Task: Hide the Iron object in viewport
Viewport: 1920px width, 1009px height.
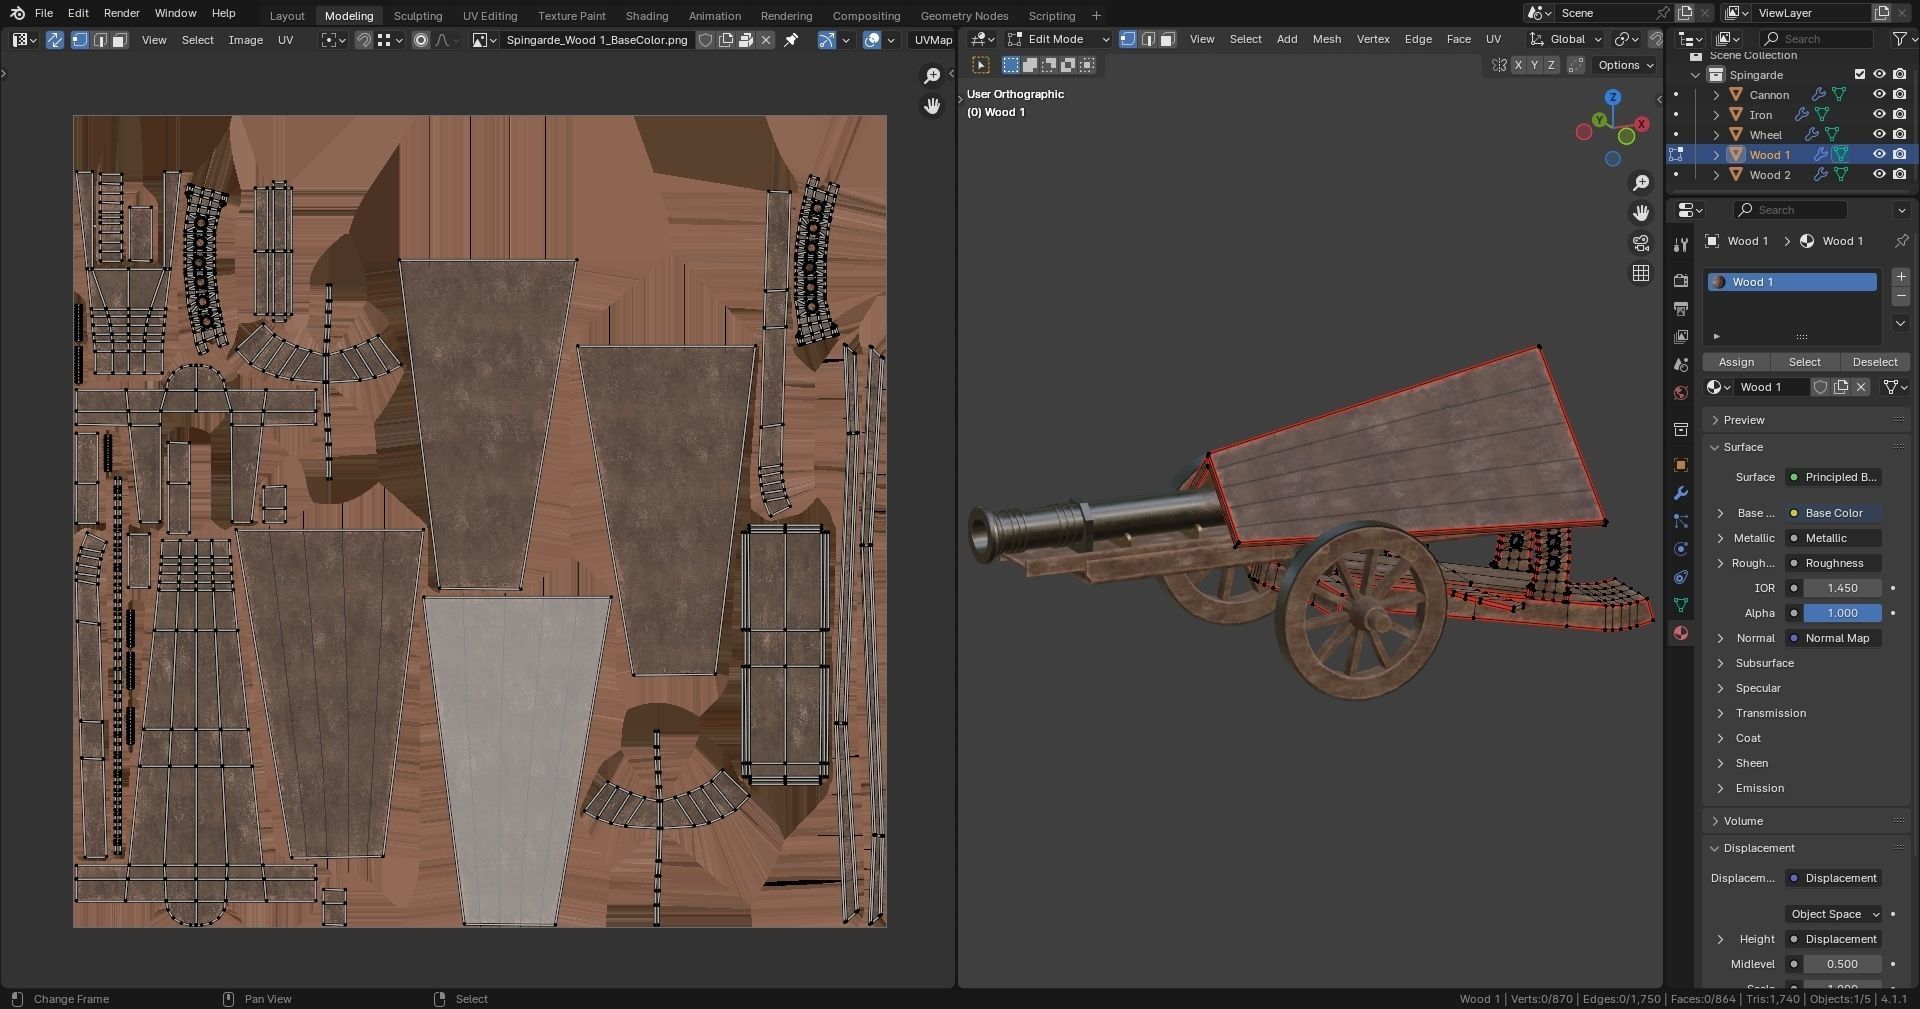Action: (x=1879, y=115)
